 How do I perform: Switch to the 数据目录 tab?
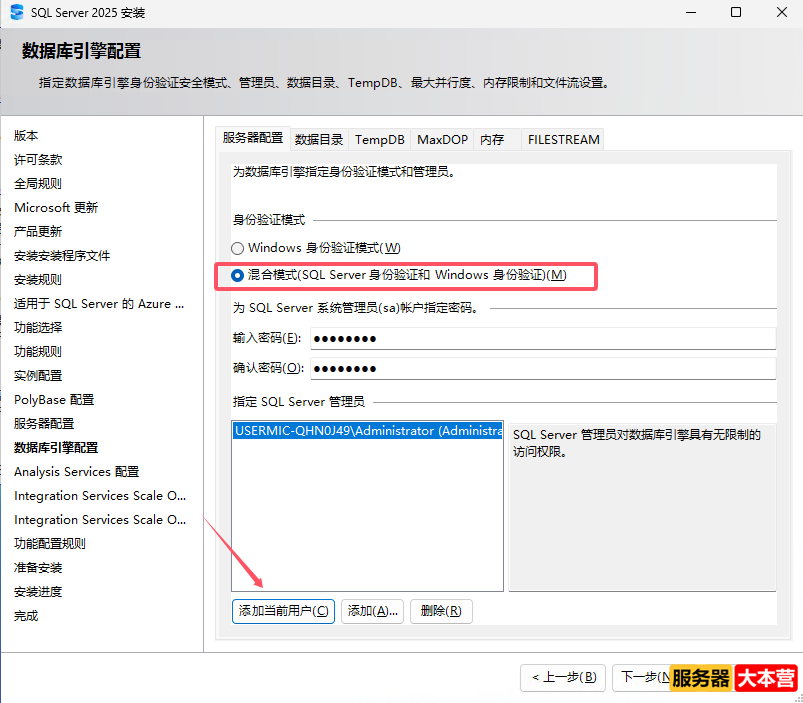point(318,139)
